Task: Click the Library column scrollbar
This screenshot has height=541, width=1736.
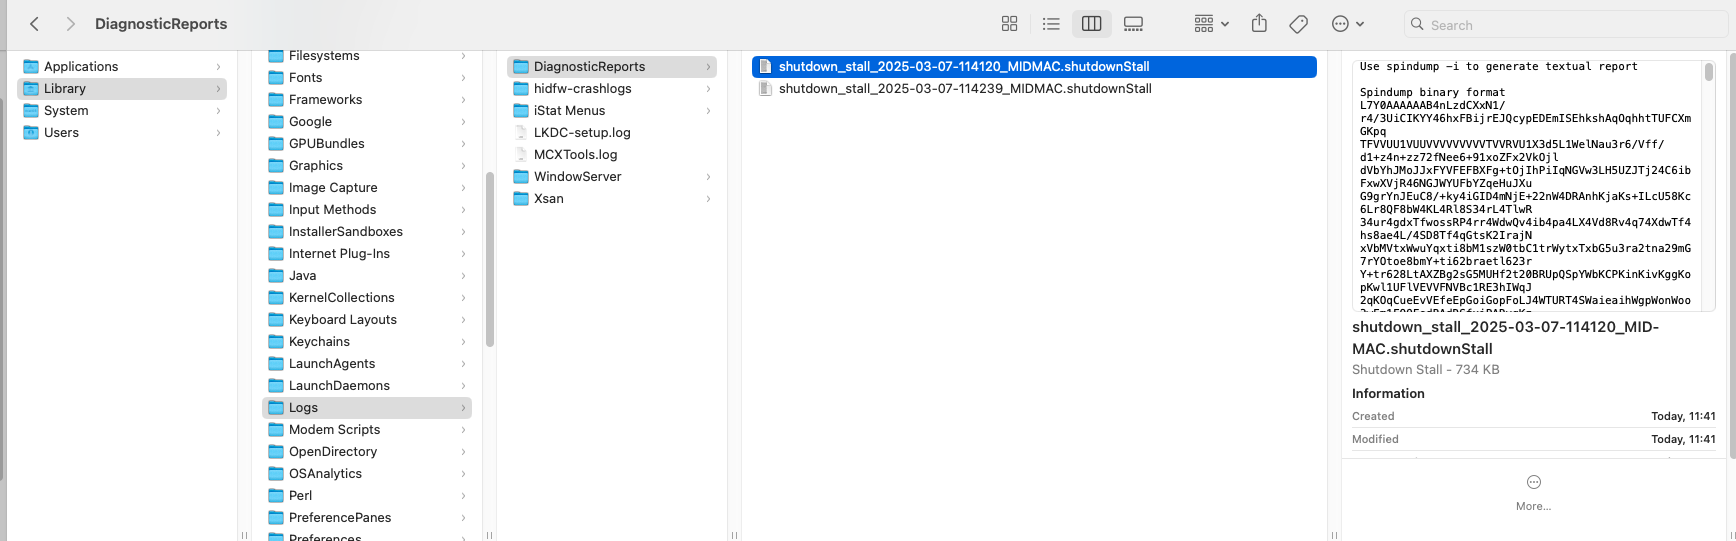Action: click(490, 260)
